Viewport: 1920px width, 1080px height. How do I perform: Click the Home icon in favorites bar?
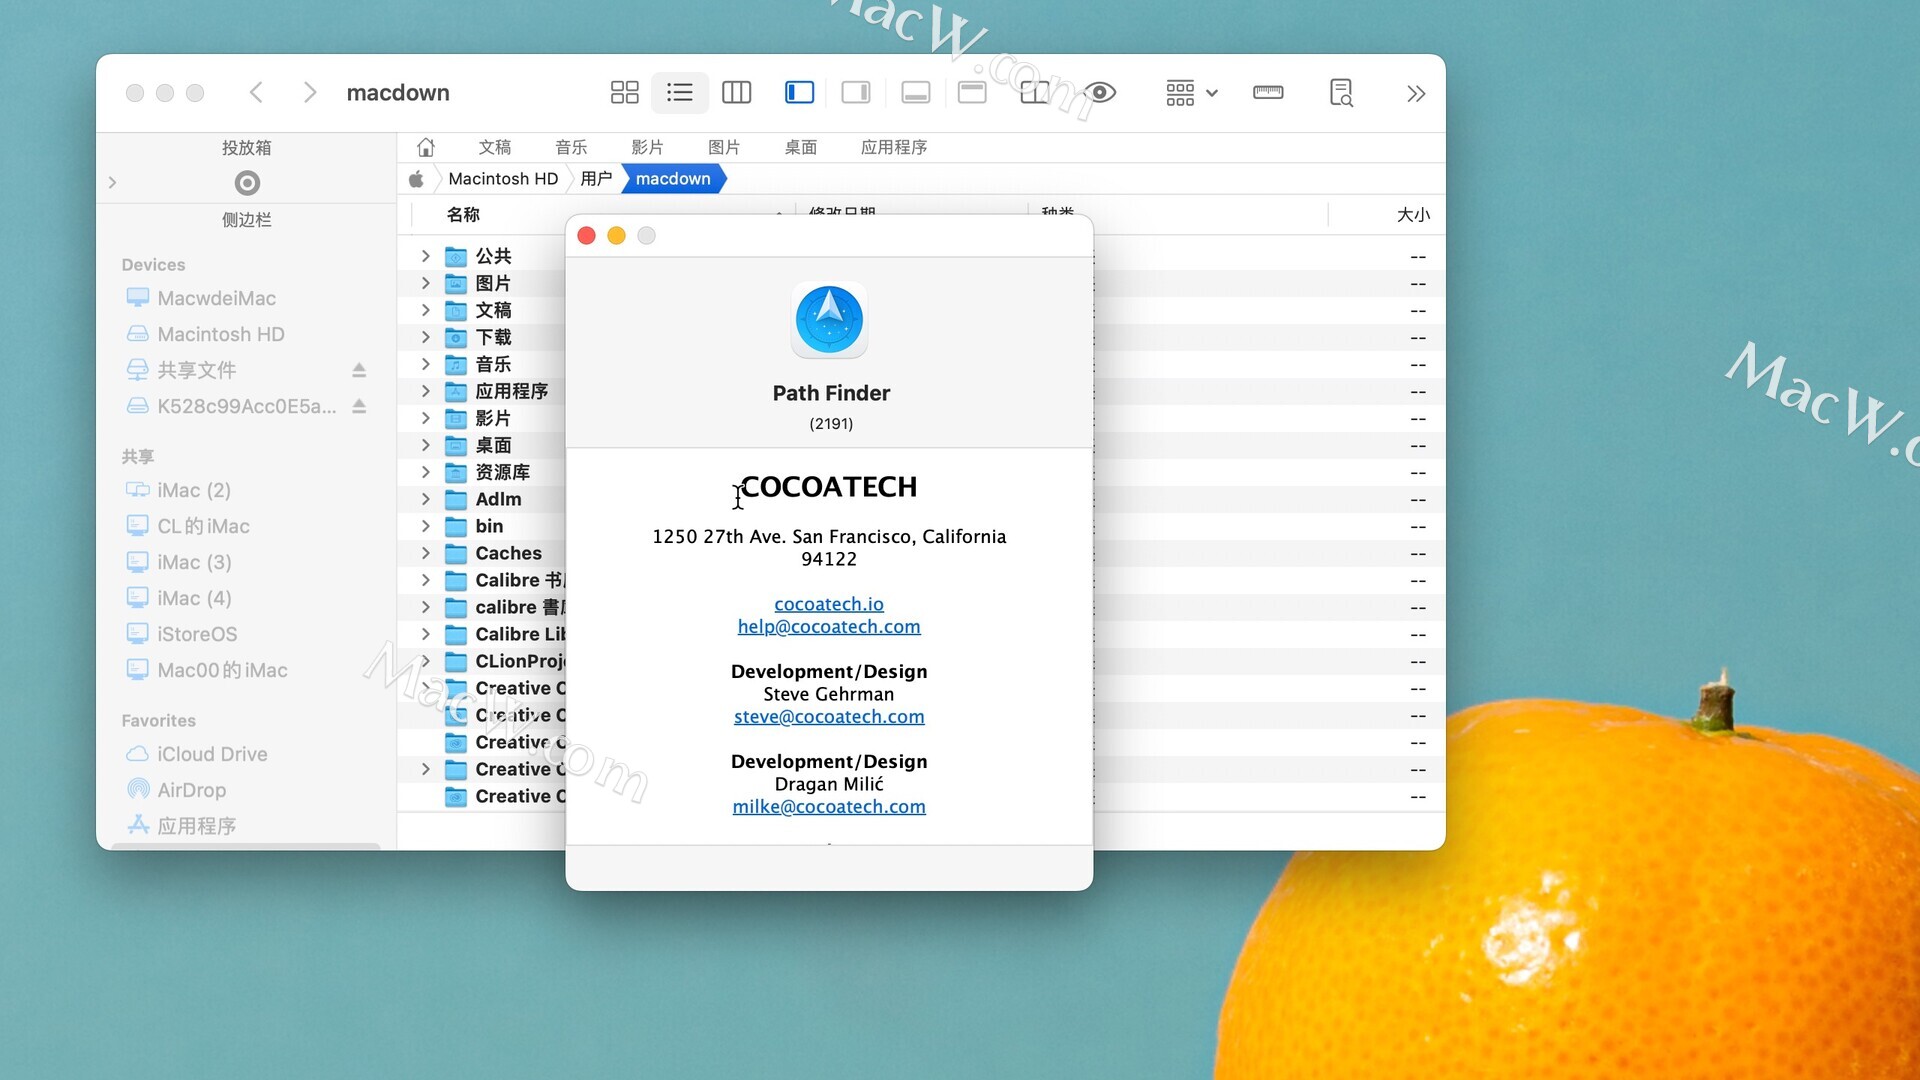click(x=426, y=147)
